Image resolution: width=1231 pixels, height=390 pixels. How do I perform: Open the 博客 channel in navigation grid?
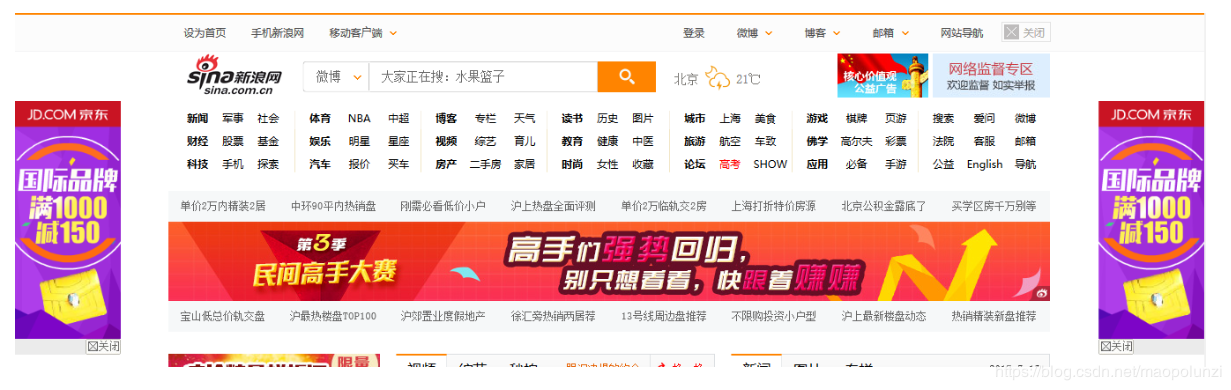(x=446, y=118)
